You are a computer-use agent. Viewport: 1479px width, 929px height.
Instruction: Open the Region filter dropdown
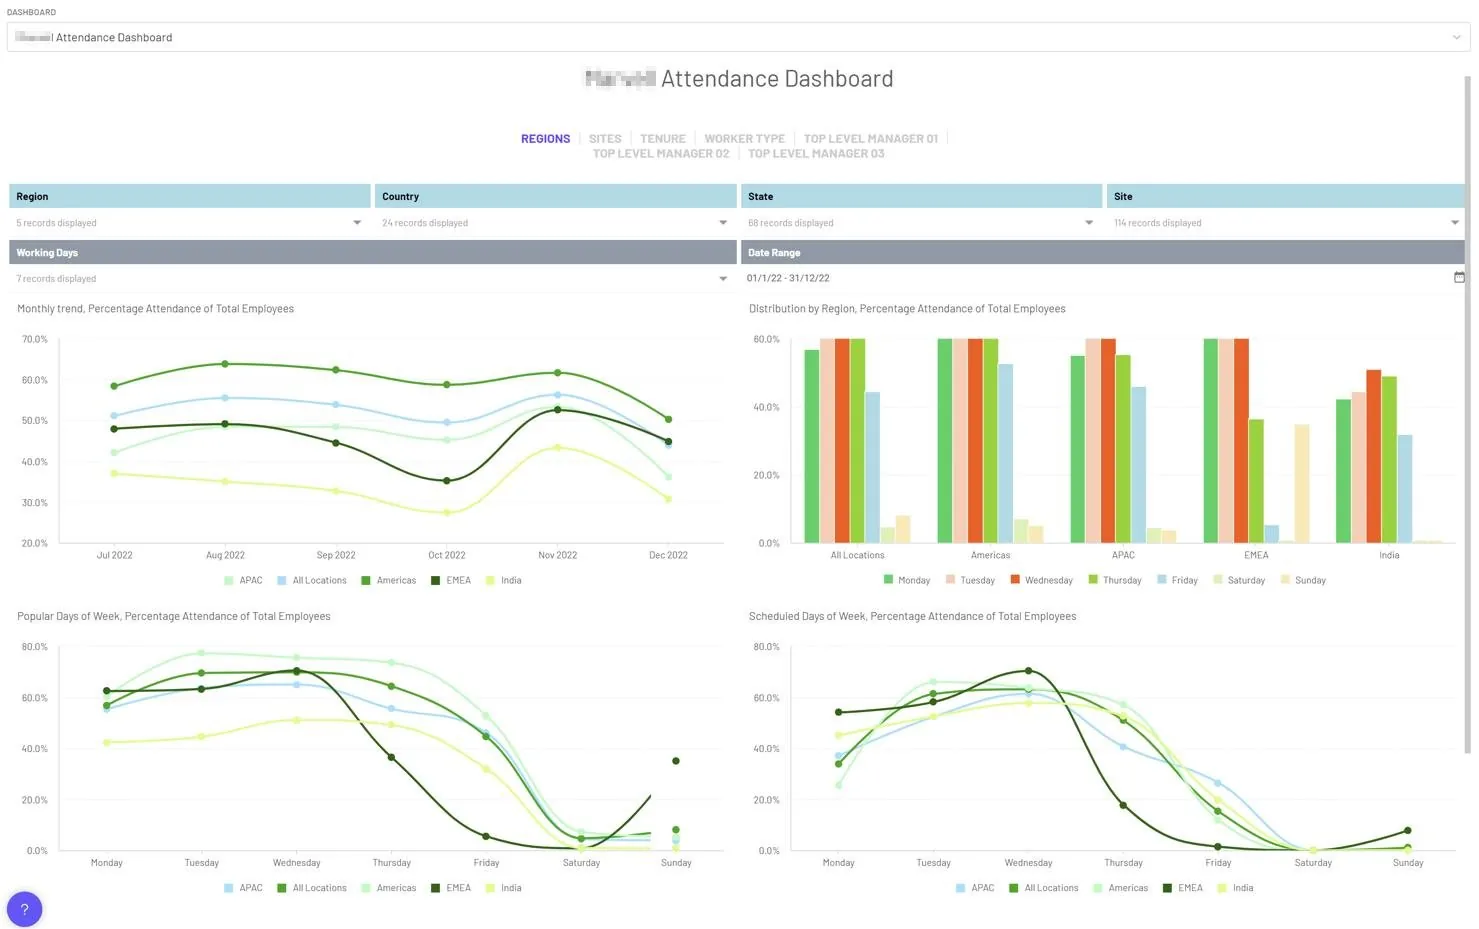(190, 223)
